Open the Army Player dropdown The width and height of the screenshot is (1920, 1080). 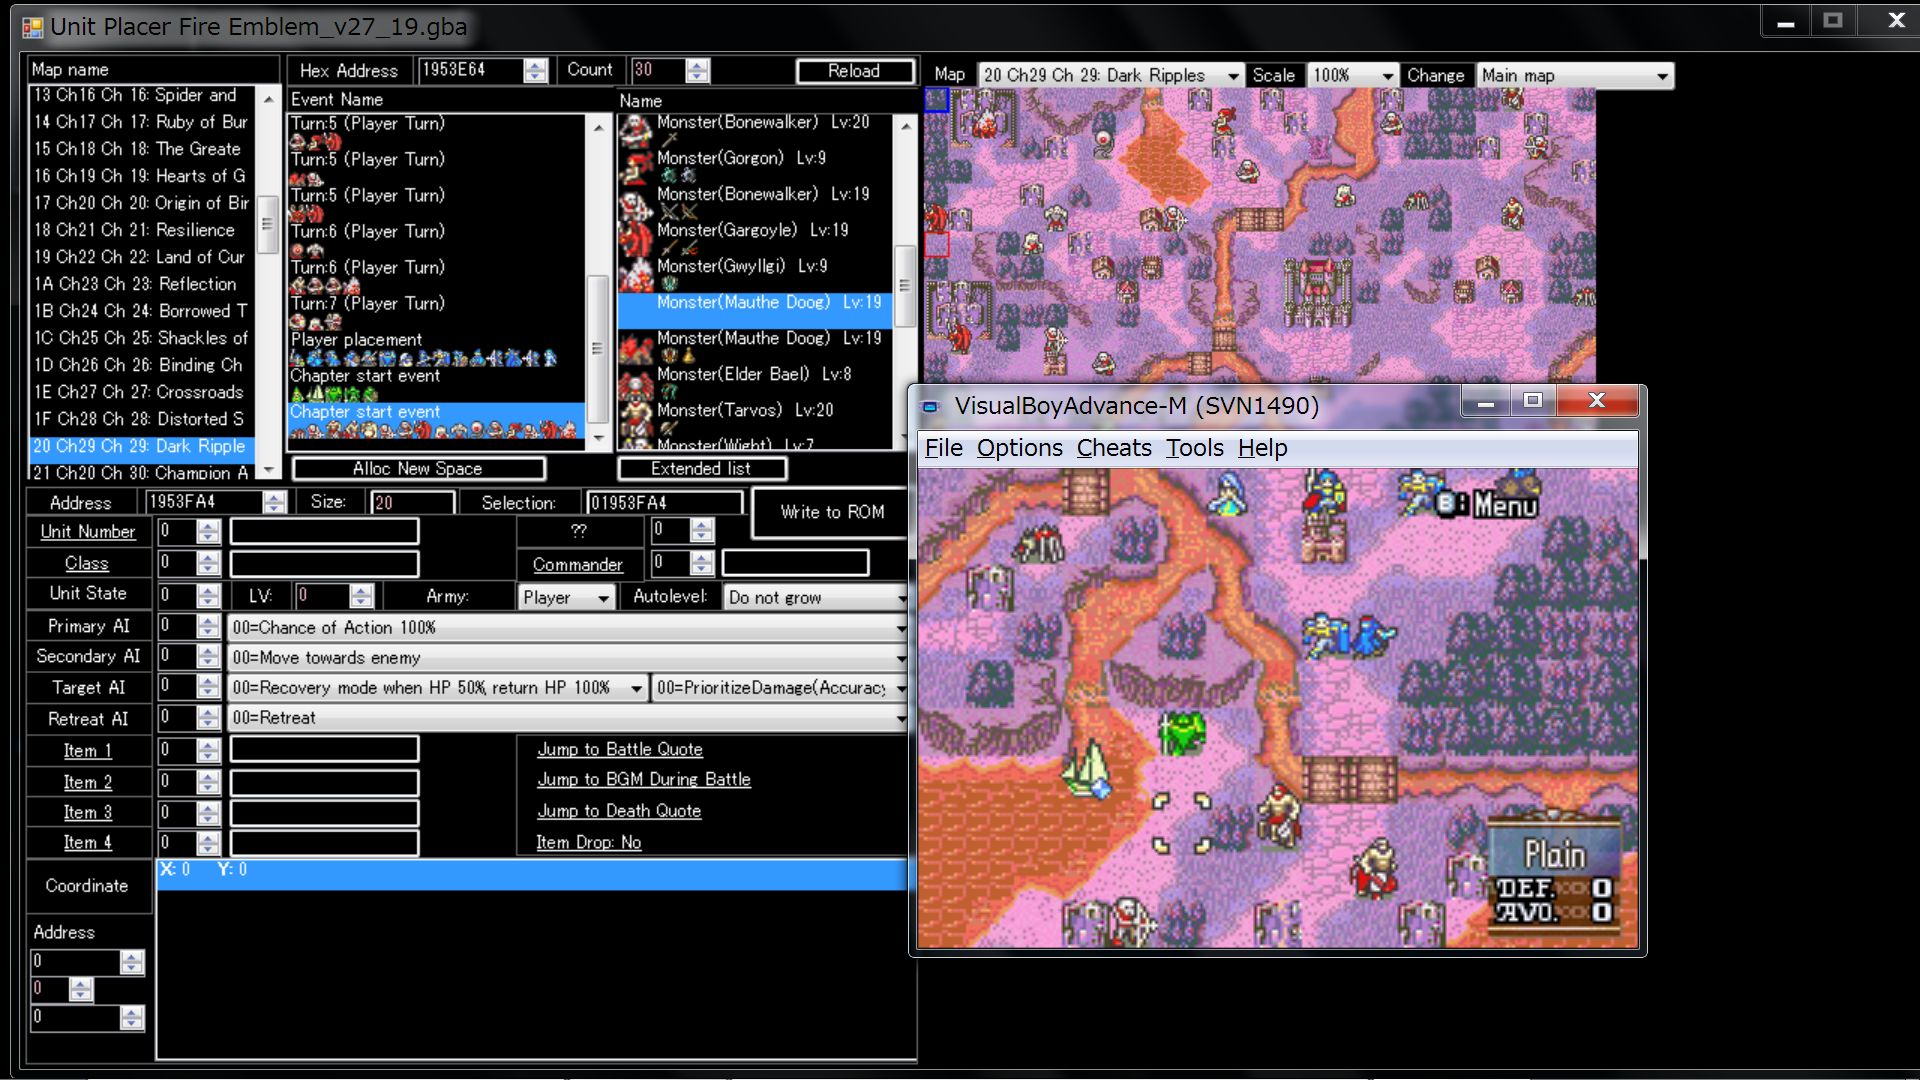coord(565,597)
